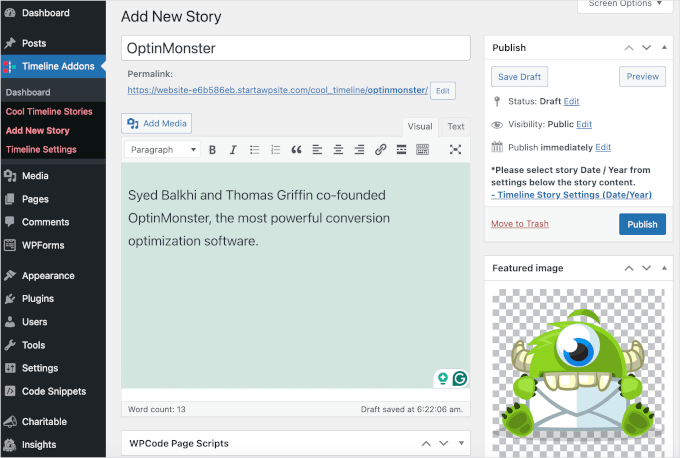Insert a numbered list

pyautogui.click(x=275, y=150)
